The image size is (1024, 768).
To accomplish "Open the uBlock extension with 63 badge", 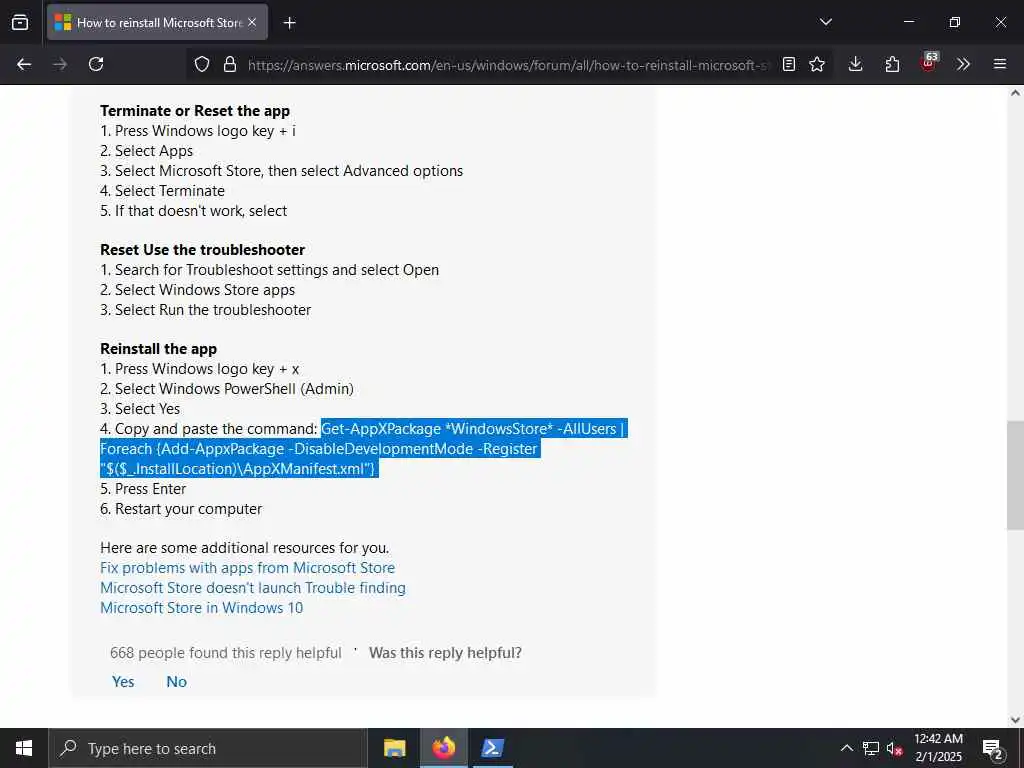I will 929,63.
